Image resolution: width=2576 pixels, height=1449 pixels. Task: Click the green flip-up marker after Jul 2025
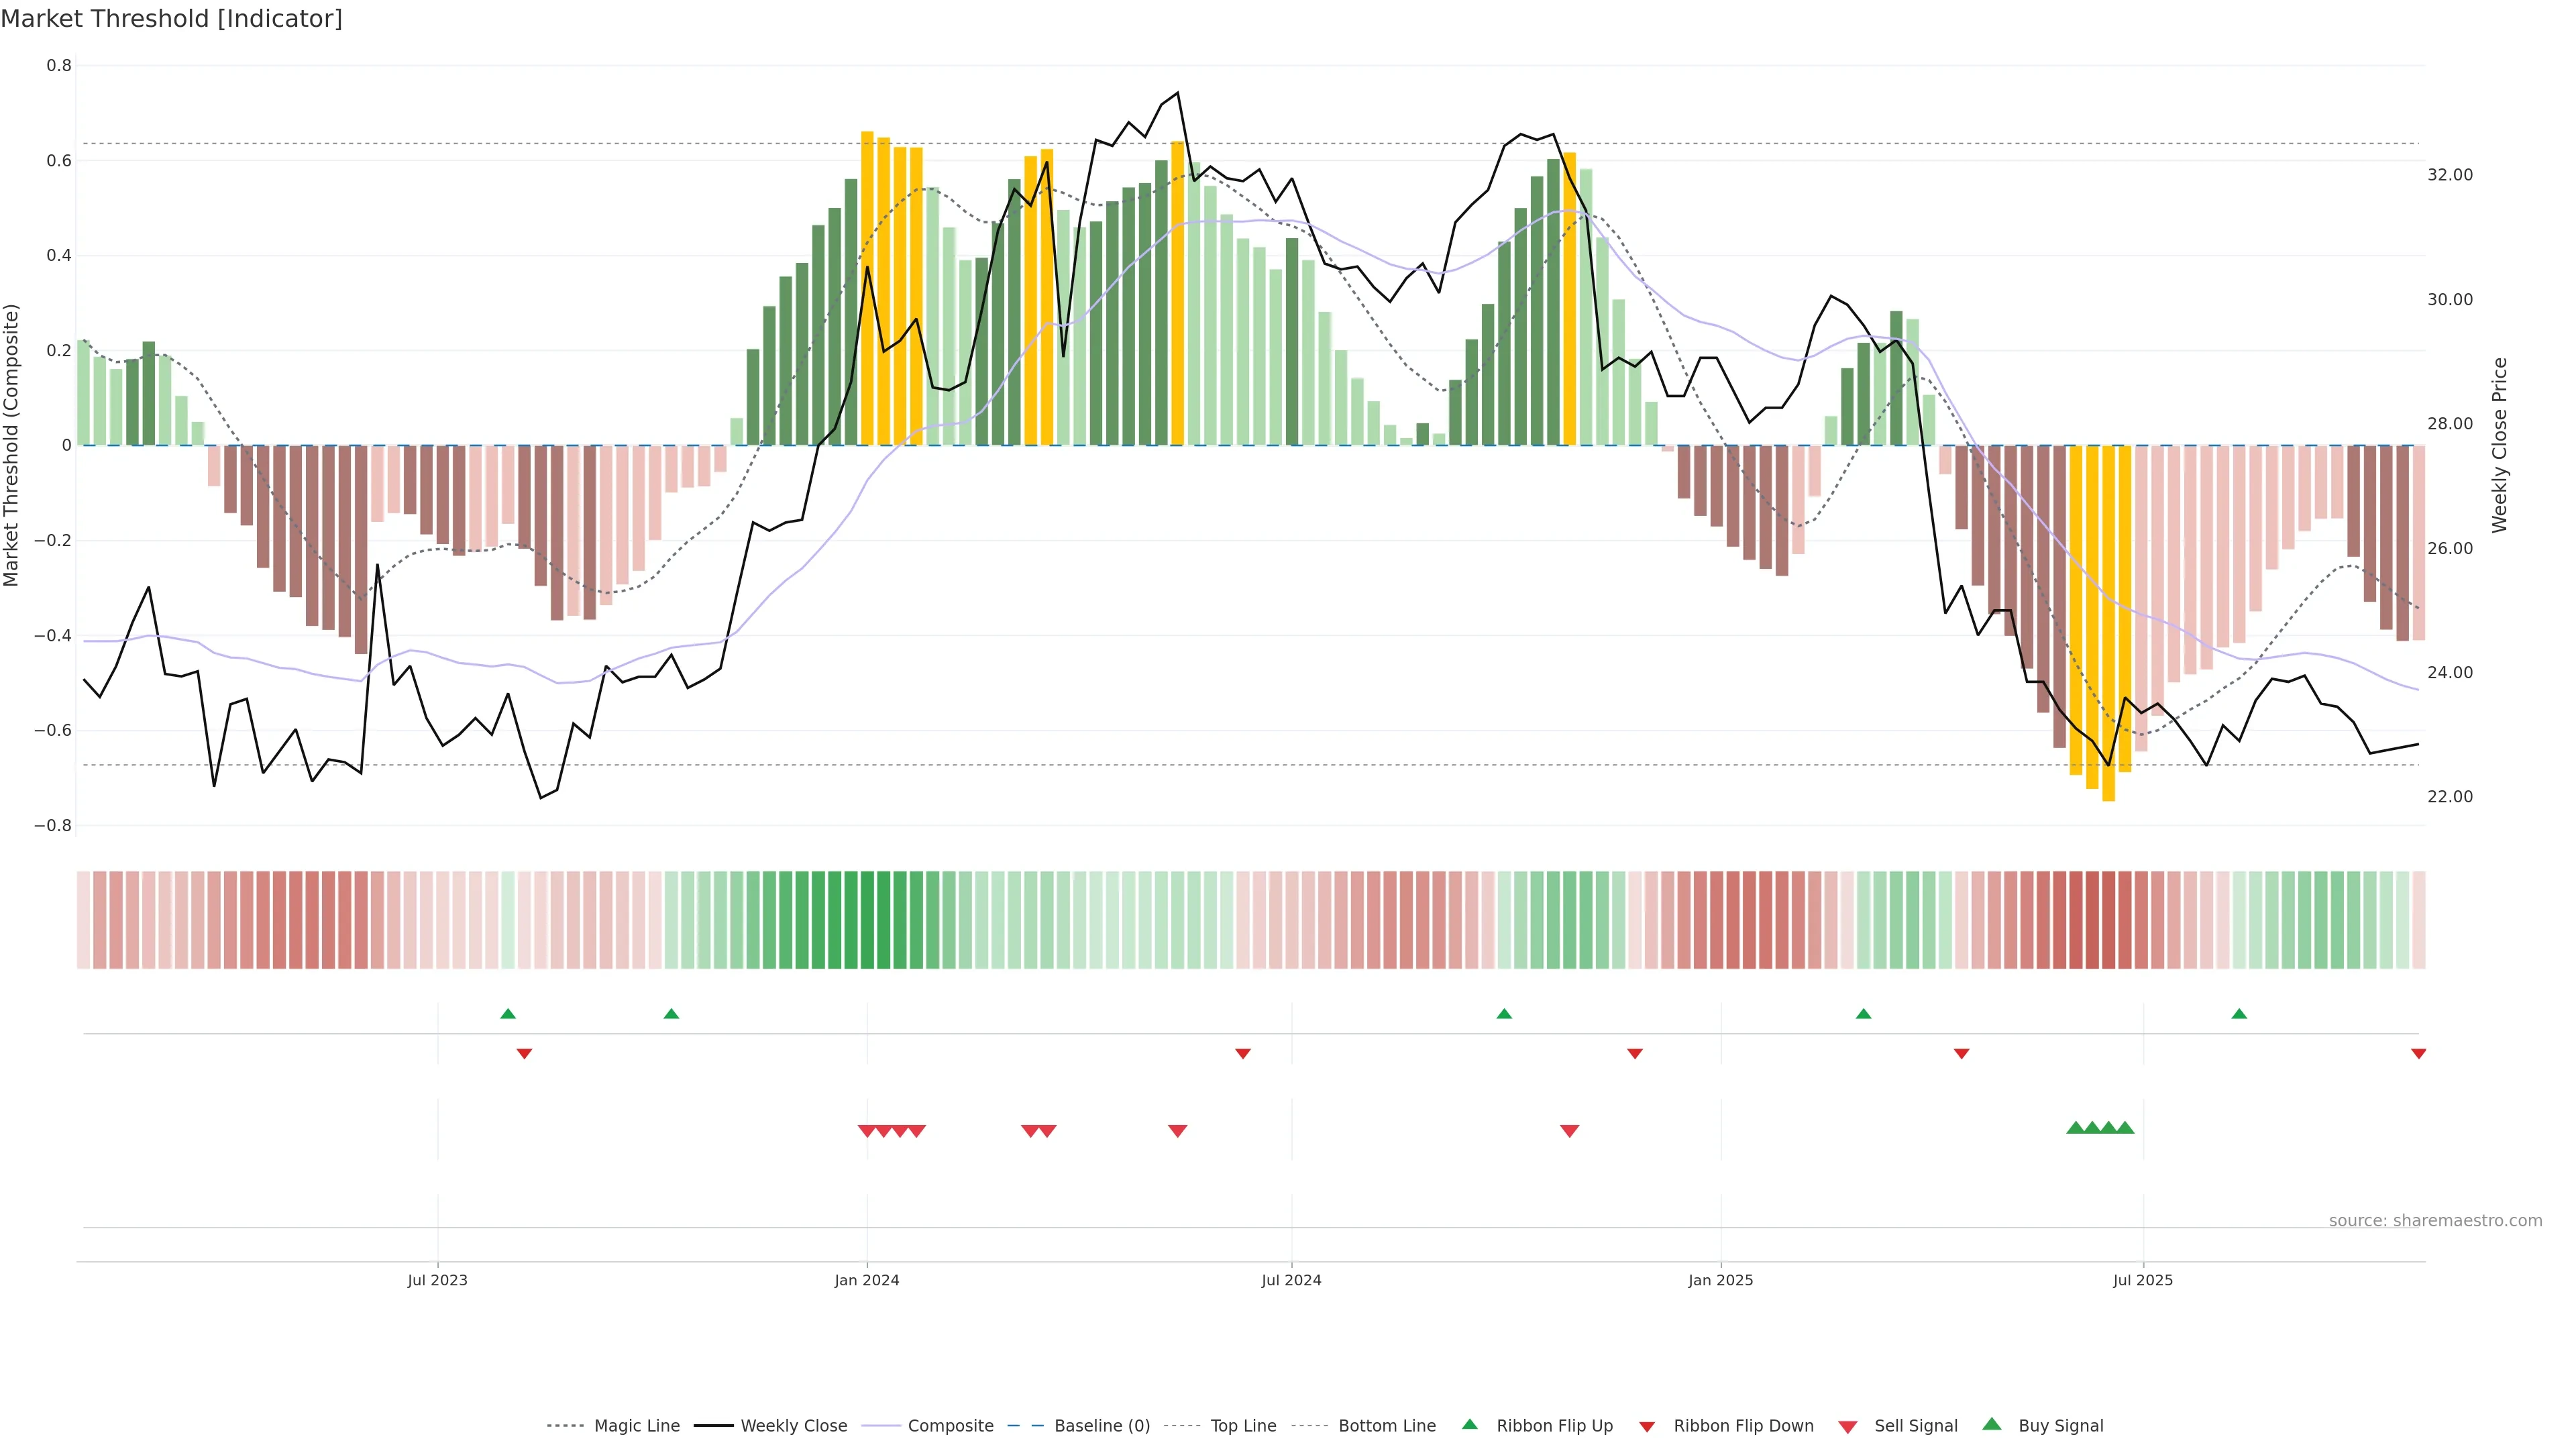click(x=2239, y=1014)
